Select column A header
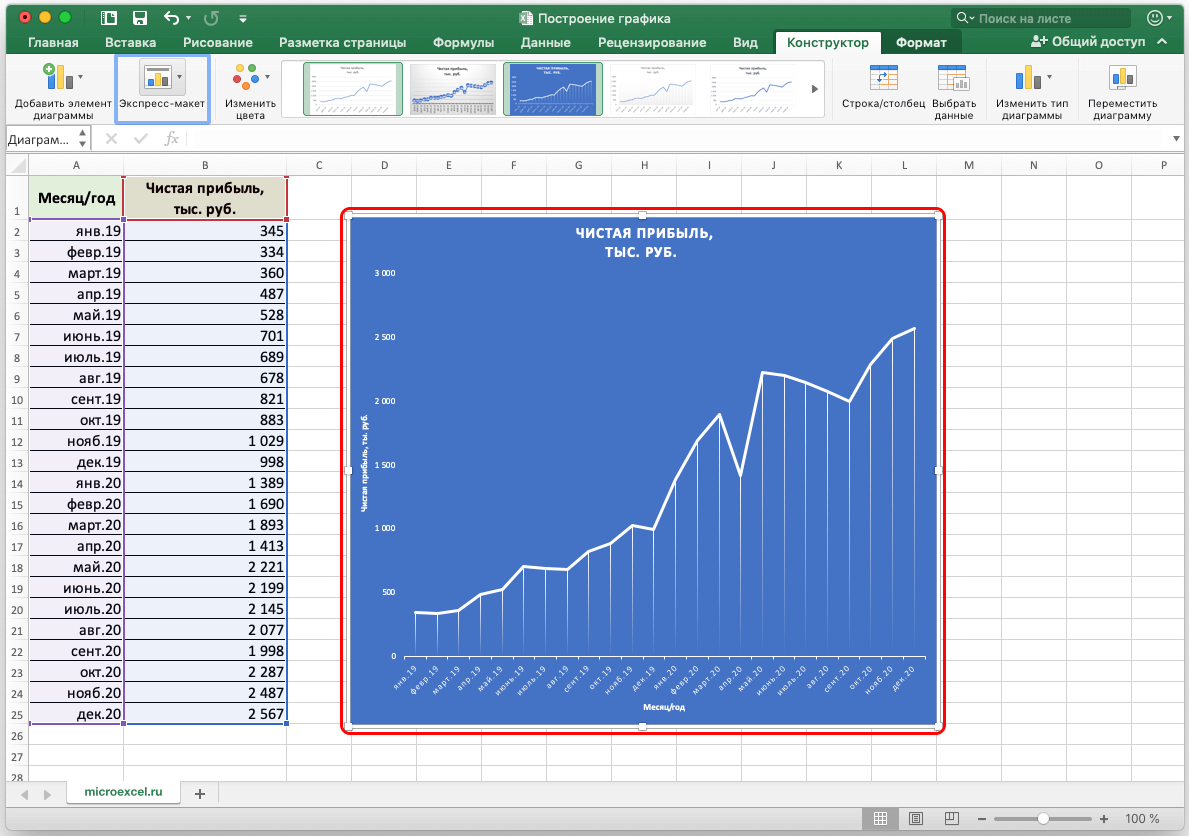Viewport: 1189px width, 836px height. (76, 165)
